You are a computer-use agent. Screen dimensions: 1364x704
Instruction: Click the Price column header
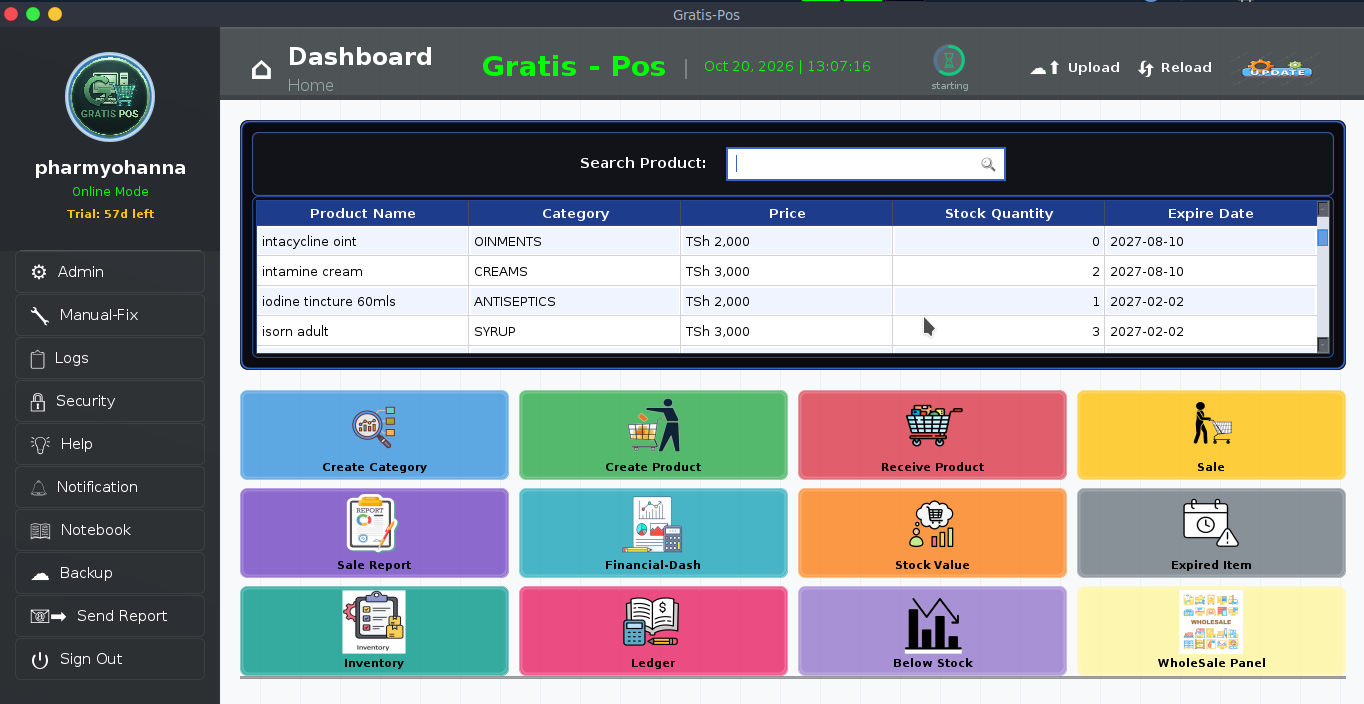pos(787,213)
